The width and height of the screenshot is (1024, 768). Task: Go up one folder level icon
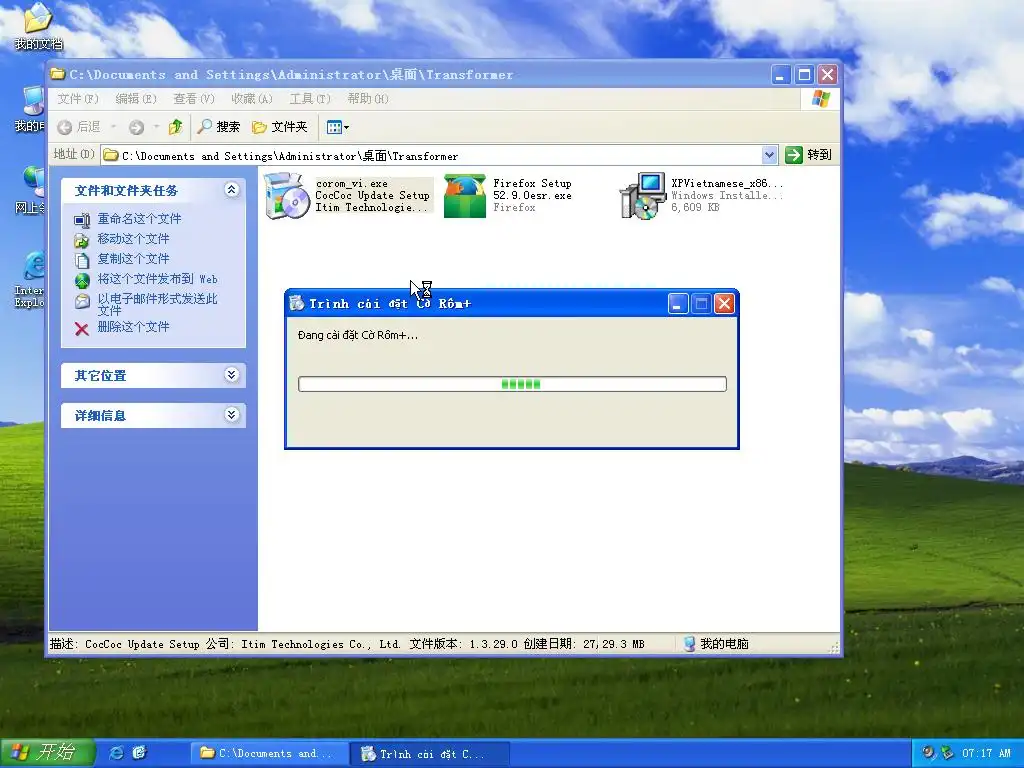pyautogui.click(x=175, y=127)
